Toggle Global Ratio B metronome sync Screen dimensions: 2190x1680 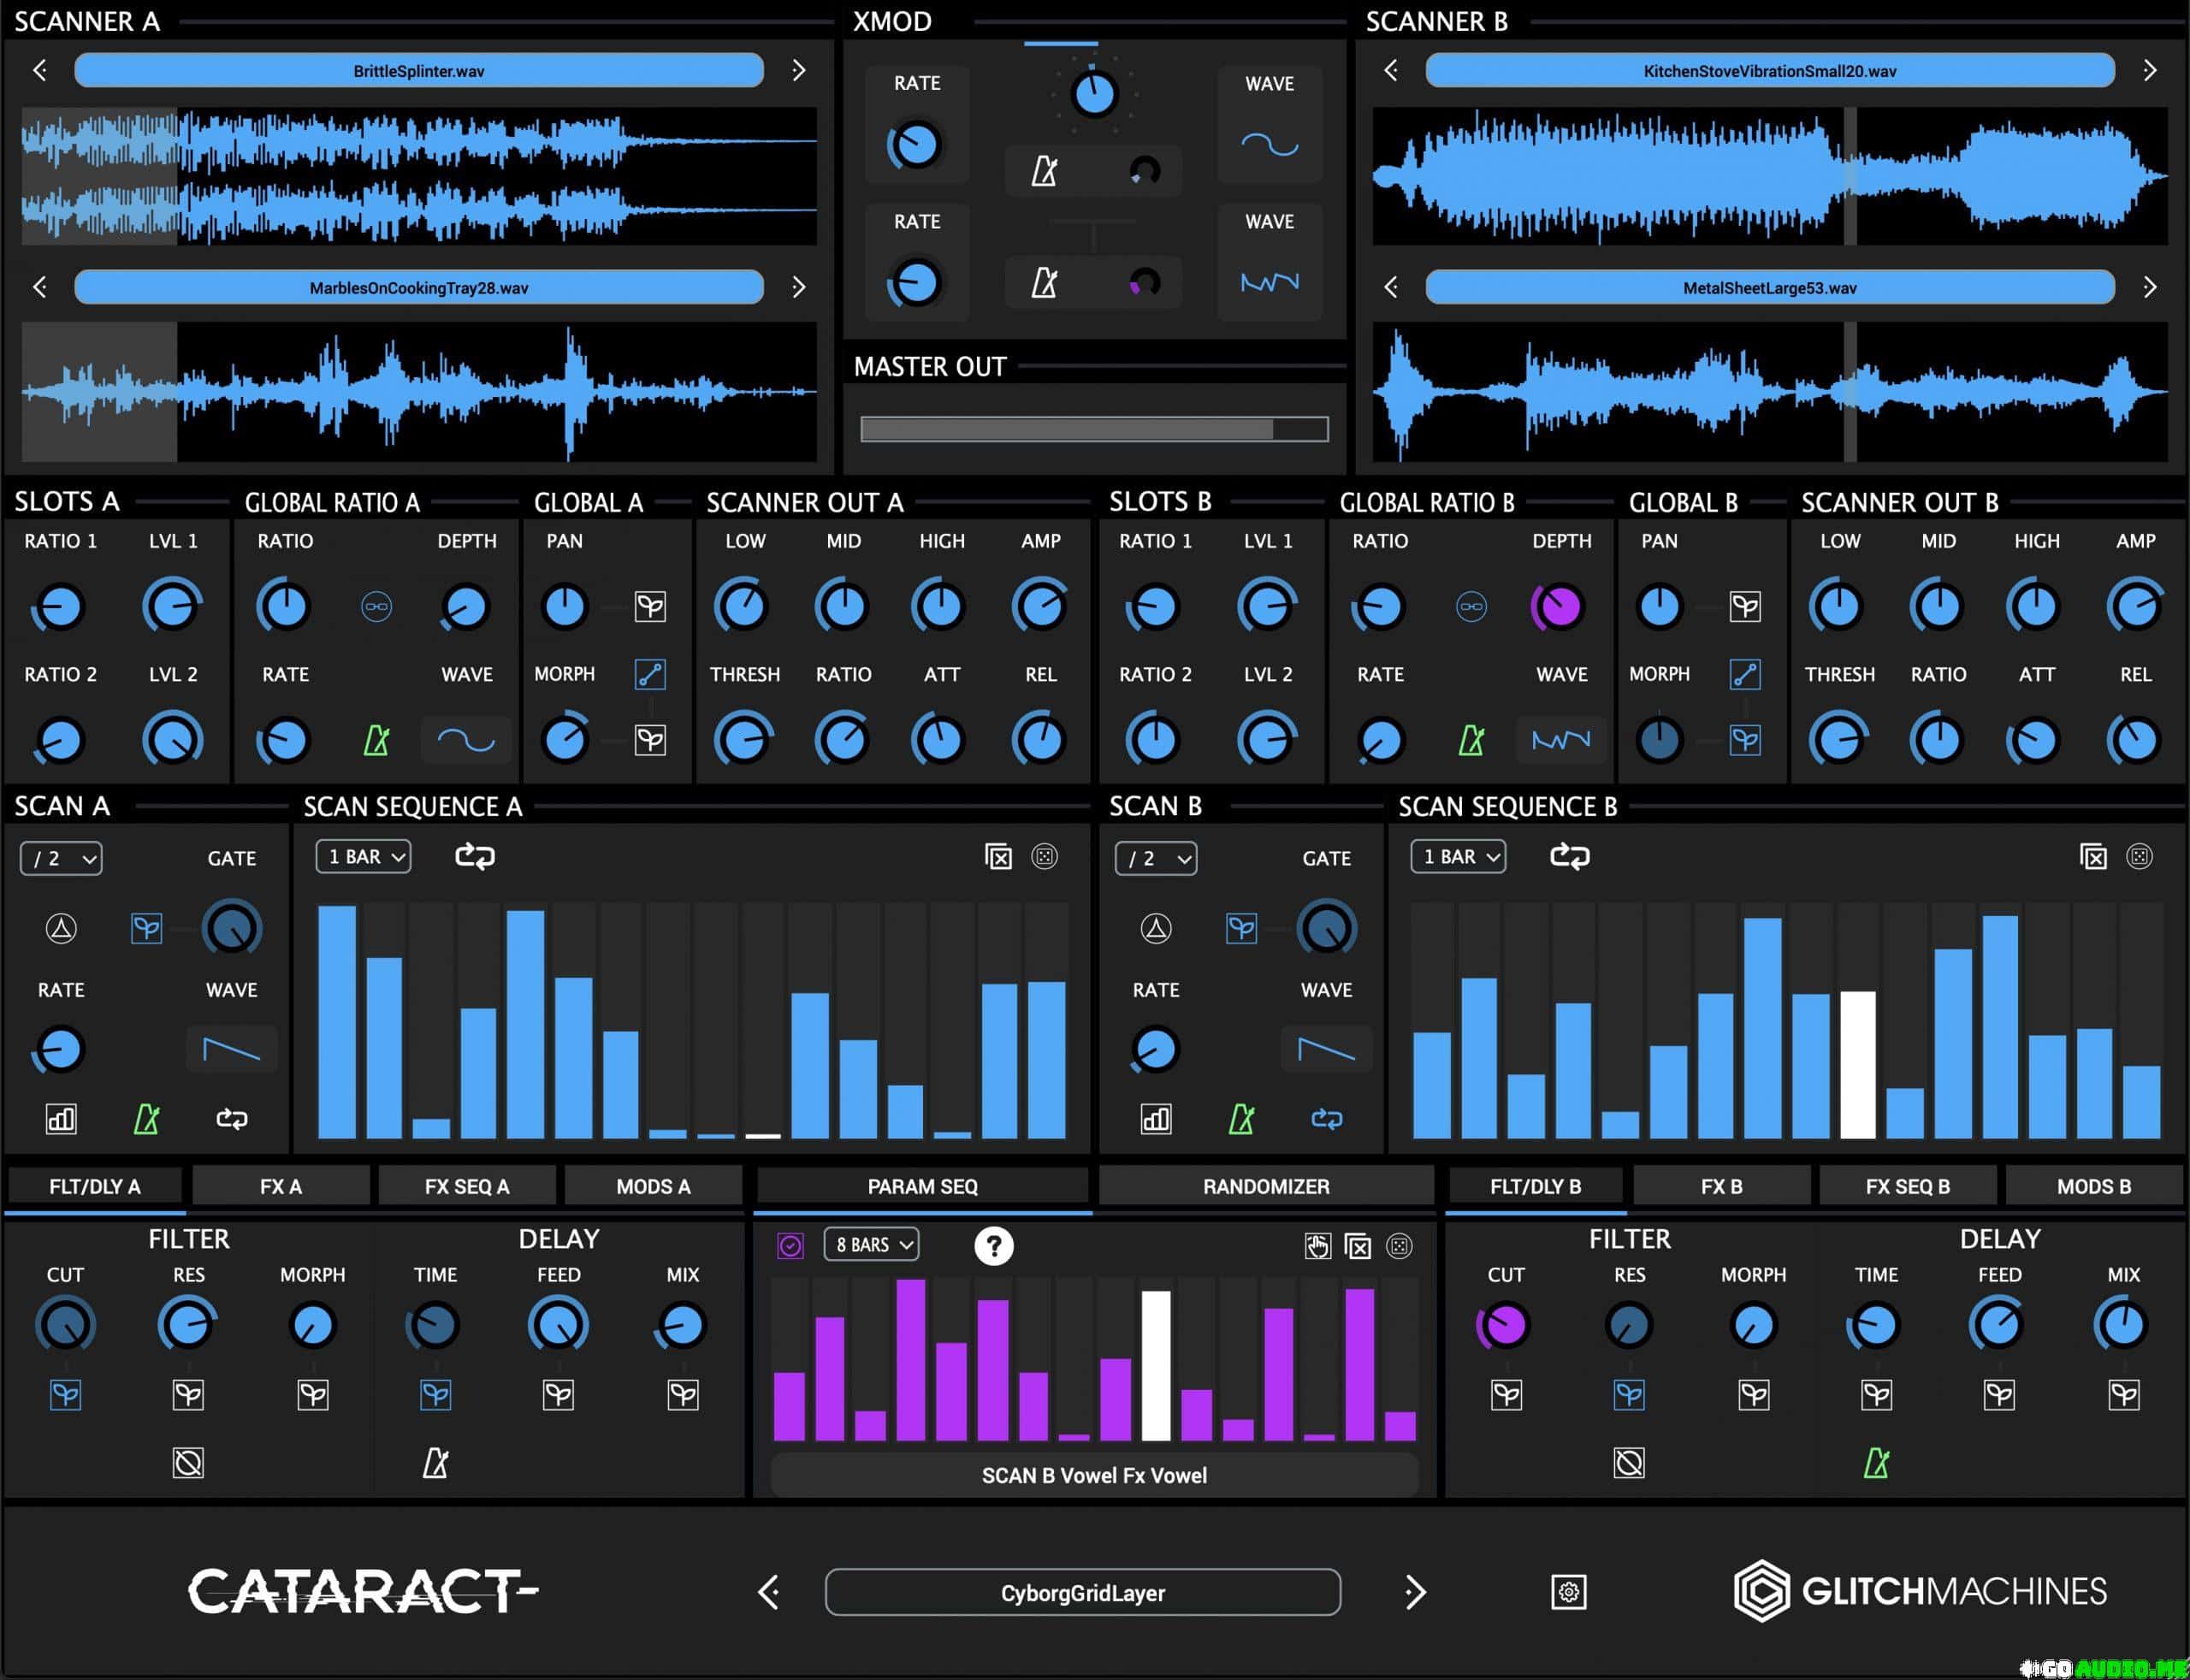pyautogui.click(x=1471, y=741)
